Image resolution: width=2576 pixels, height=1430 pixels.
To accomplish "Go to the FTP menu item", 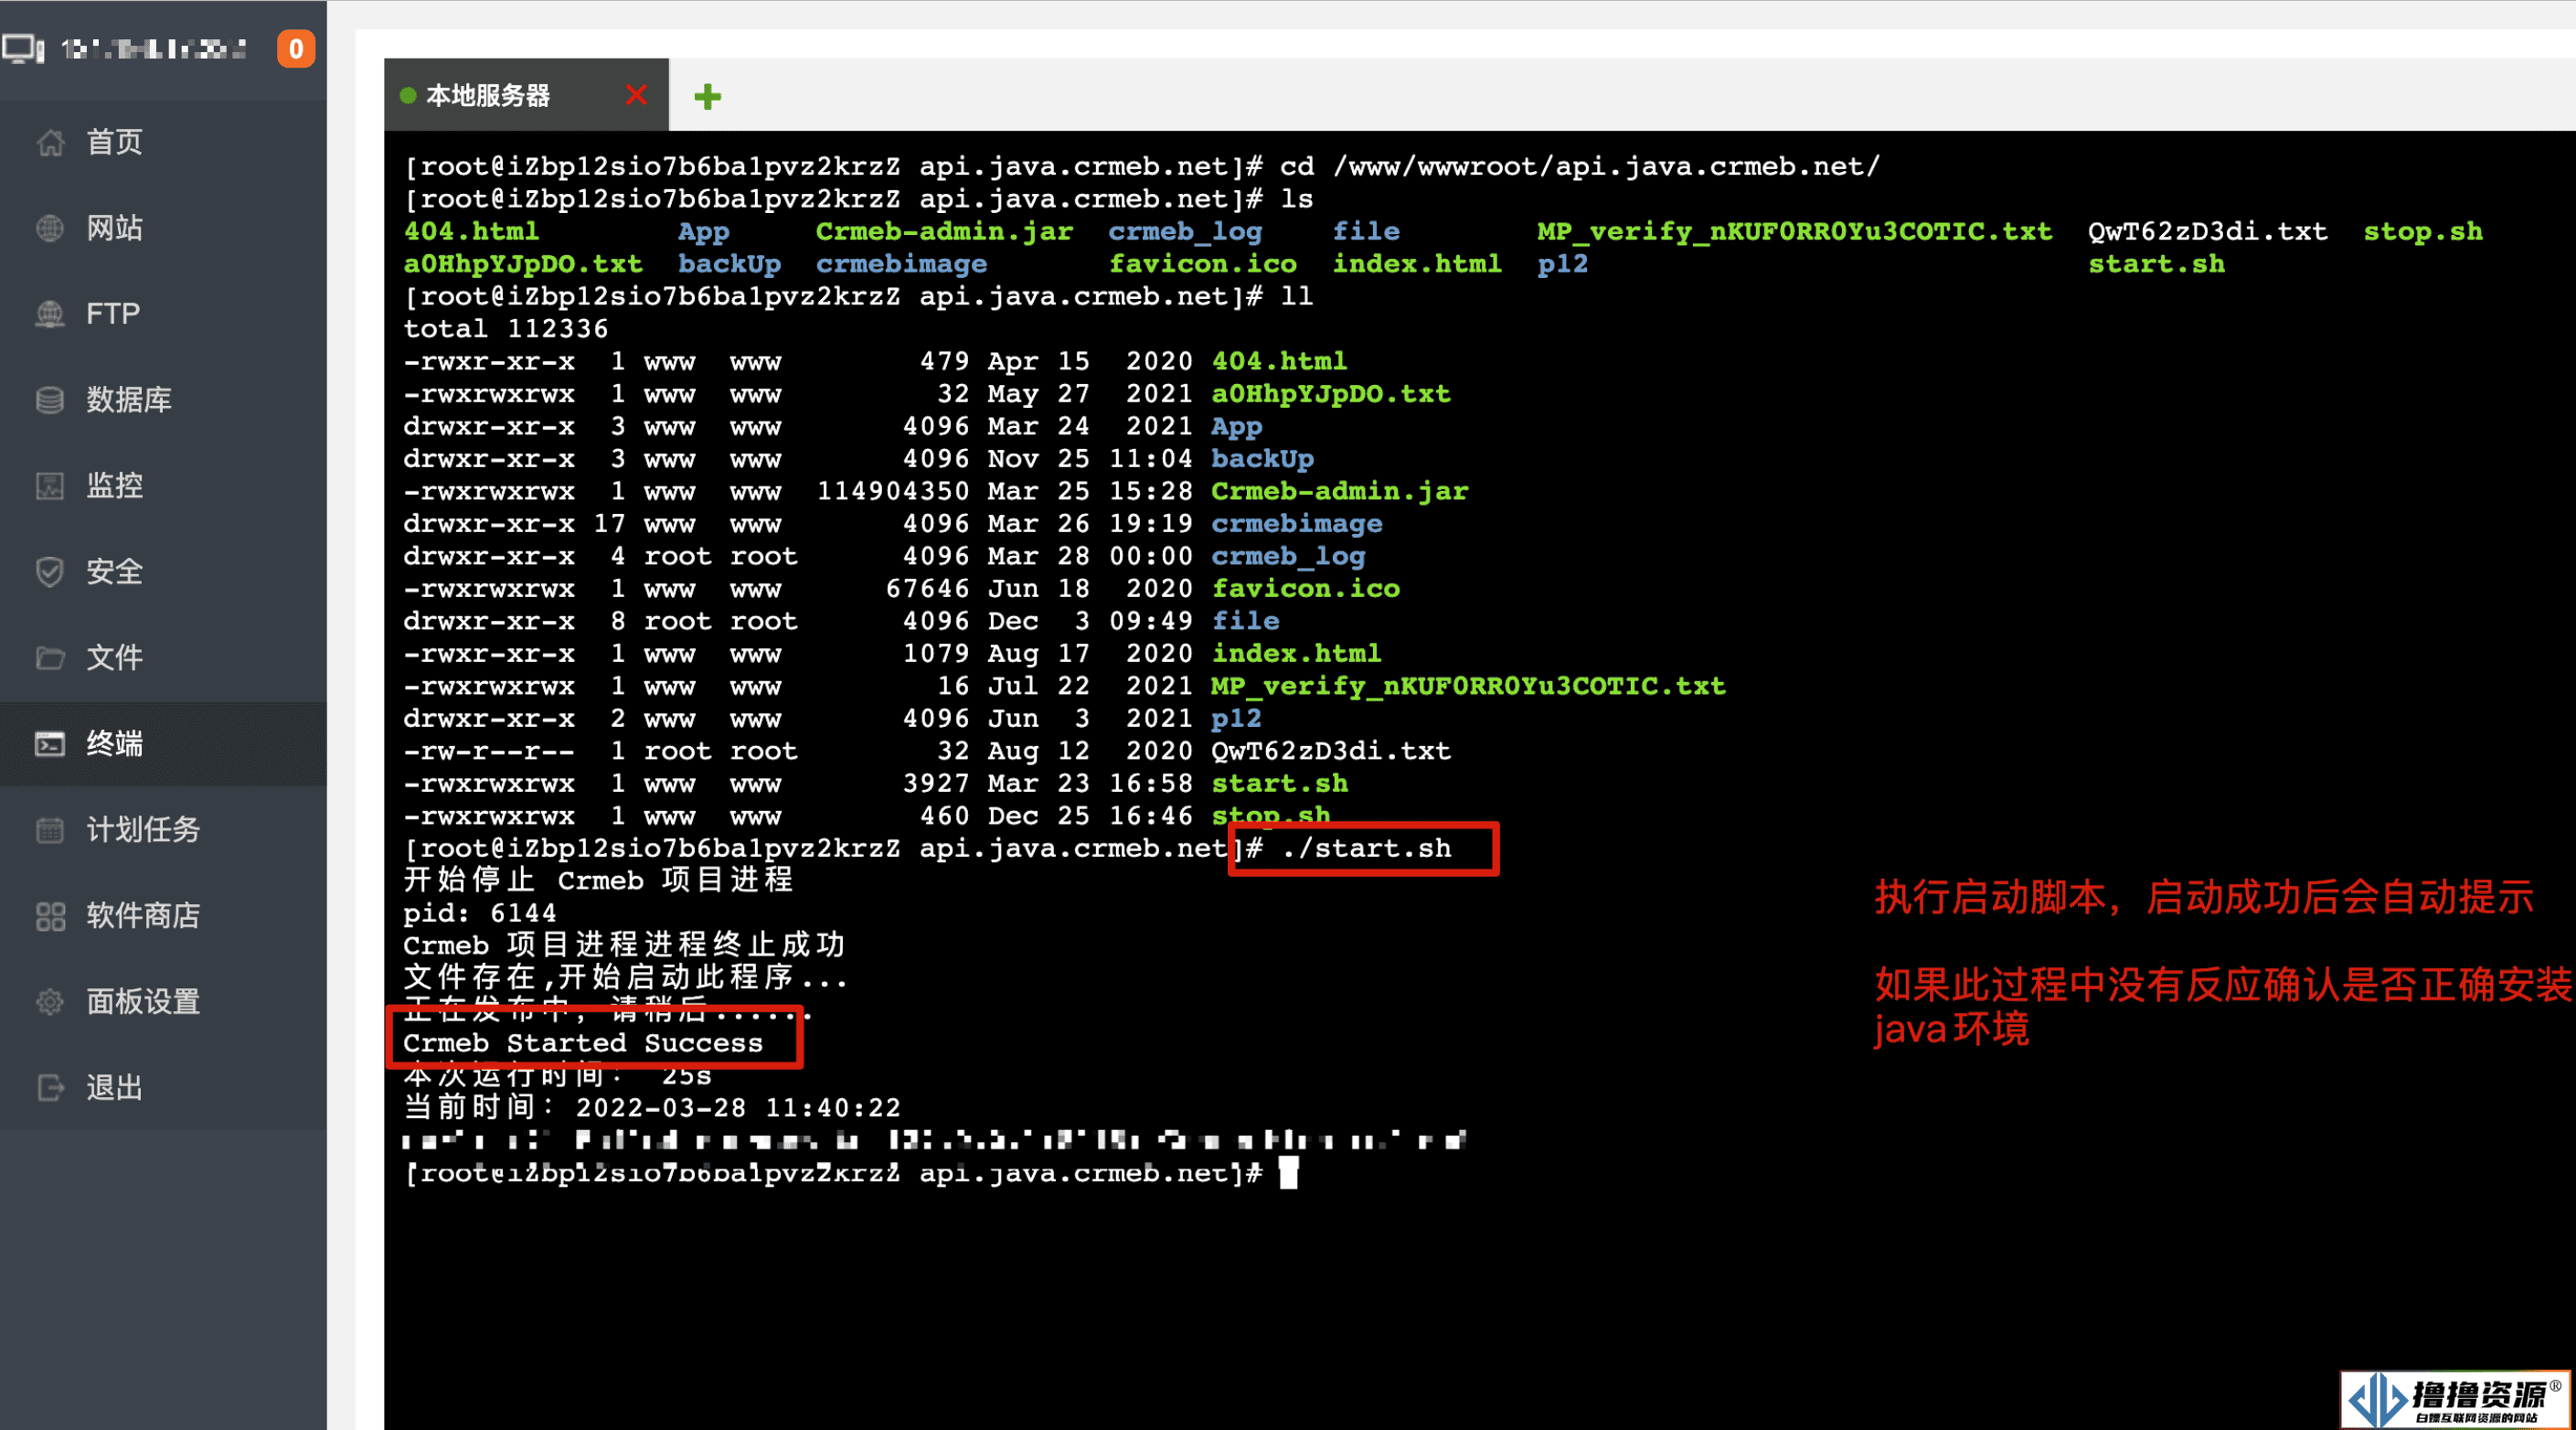I will click(x=163, y=314).
